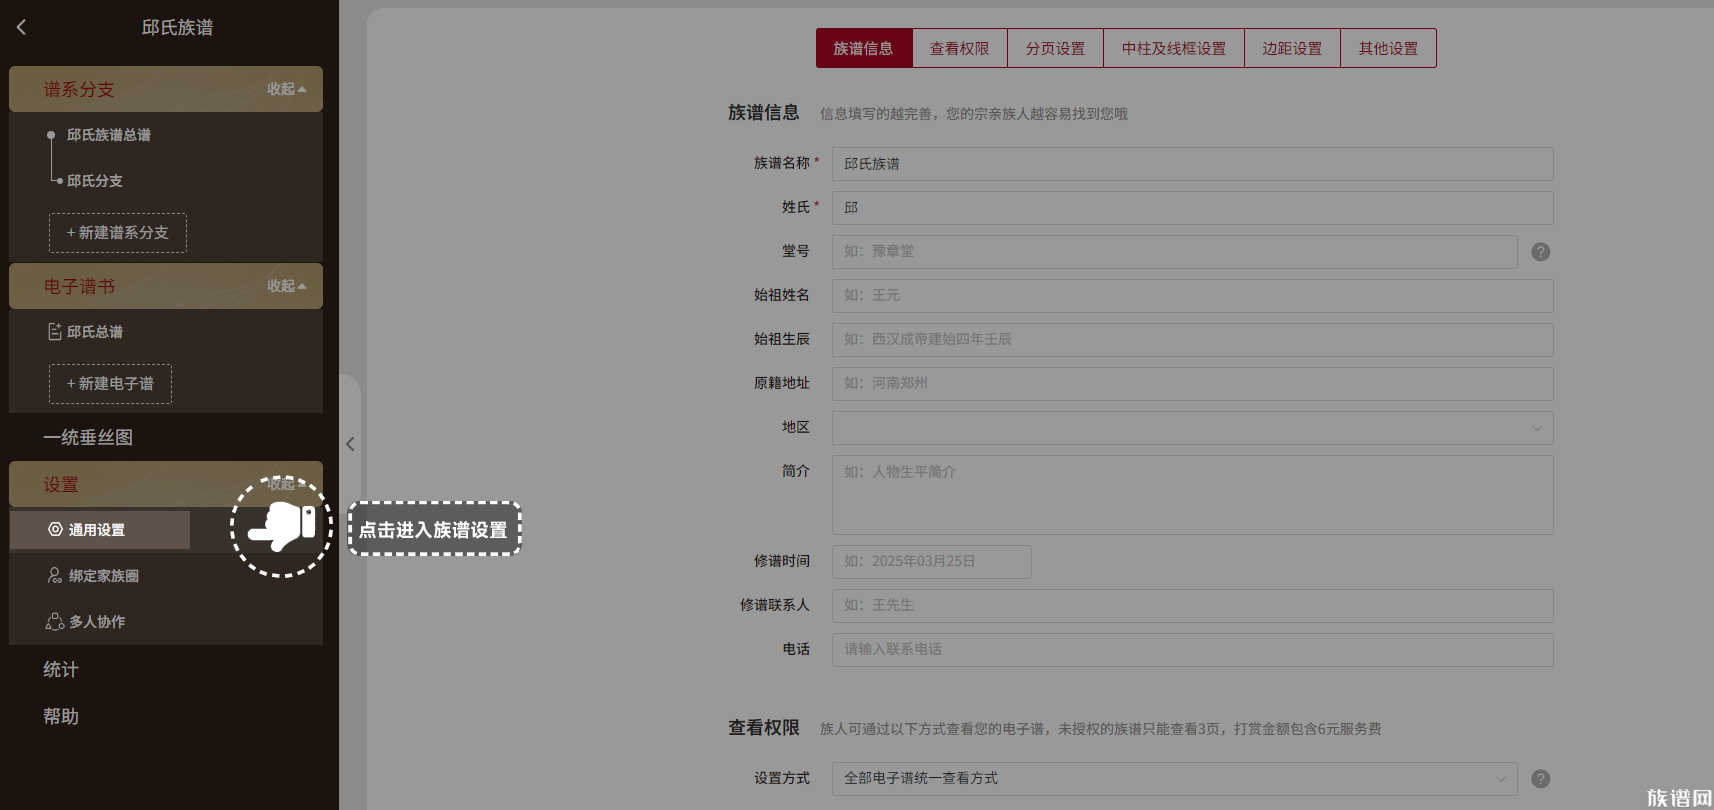Click the 姓氏 input field
1714x810 pixels.
tap(1193, 208)
